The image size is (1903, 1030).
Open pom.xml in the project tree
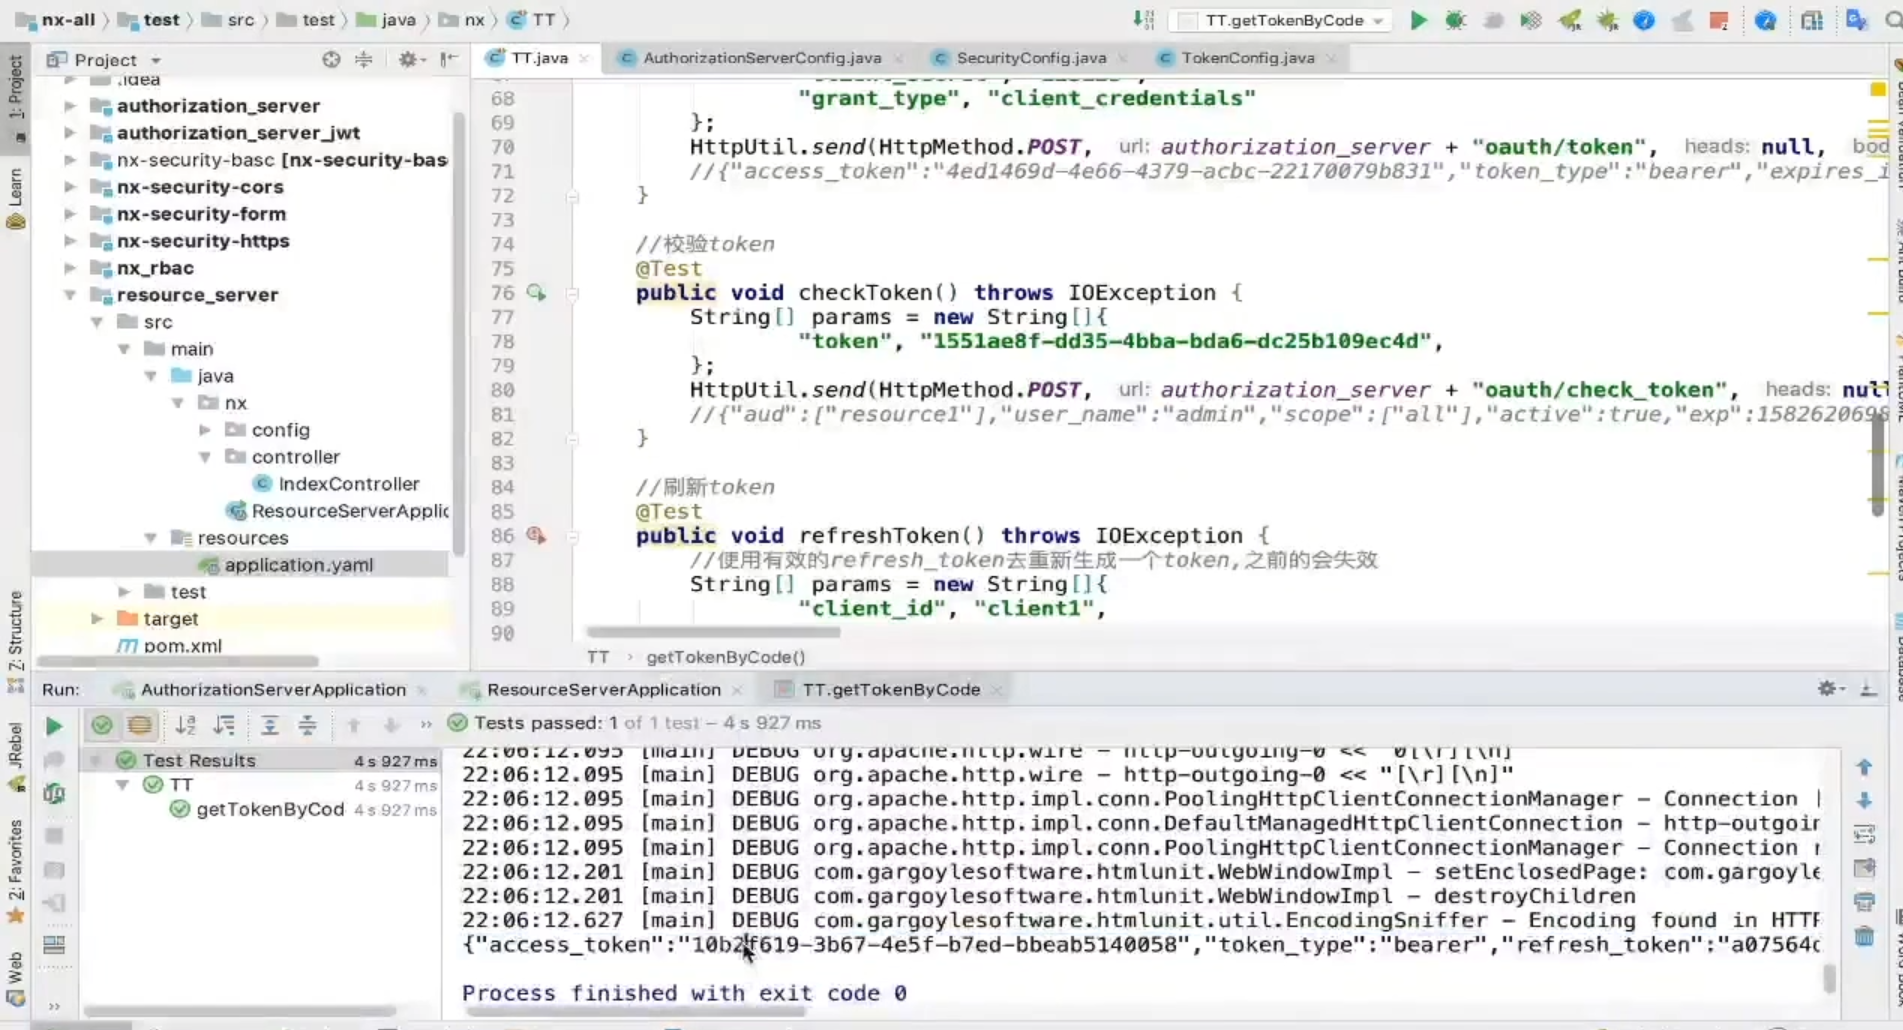[x=182, y=645]
